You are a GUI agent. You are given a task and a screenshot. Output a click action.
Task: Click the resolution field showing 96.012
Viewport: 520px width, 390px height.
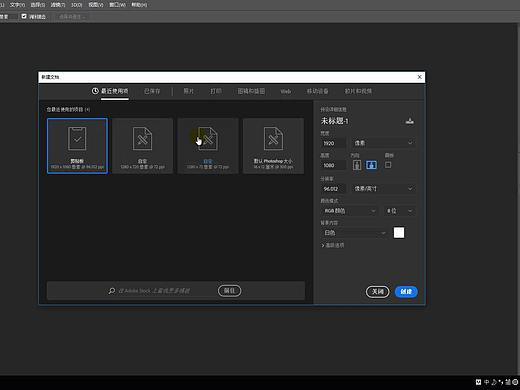coord(334,189)
